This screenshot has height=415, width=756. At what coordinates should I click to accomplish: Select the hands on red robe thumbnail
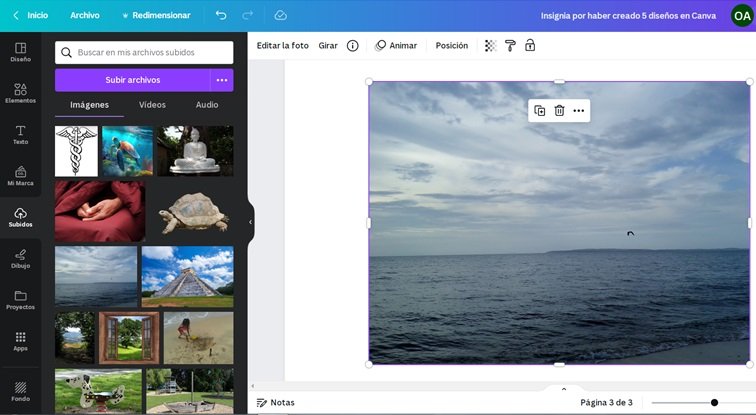coord(100,211)
